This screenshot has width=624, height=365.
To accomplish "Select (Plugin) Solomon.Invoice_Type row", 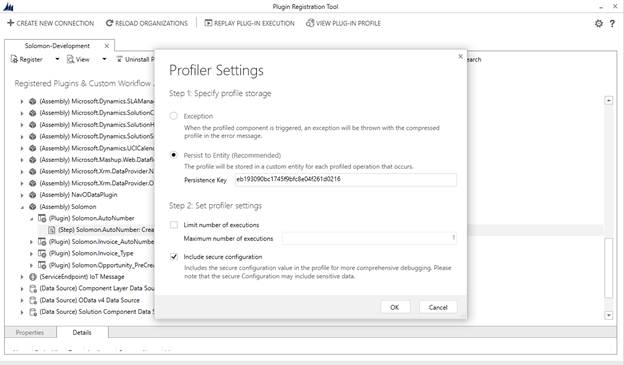I will click(x=91, y=253).
